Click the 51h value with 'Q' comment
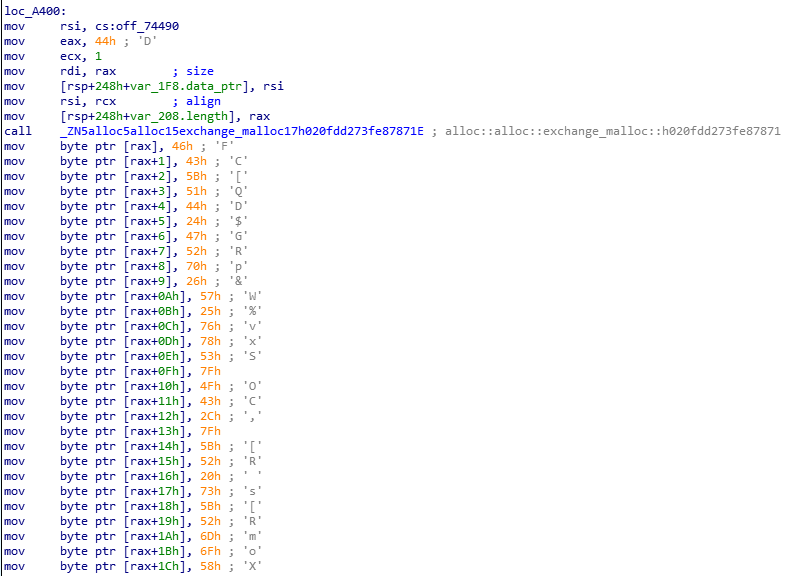 pos(196,191)
